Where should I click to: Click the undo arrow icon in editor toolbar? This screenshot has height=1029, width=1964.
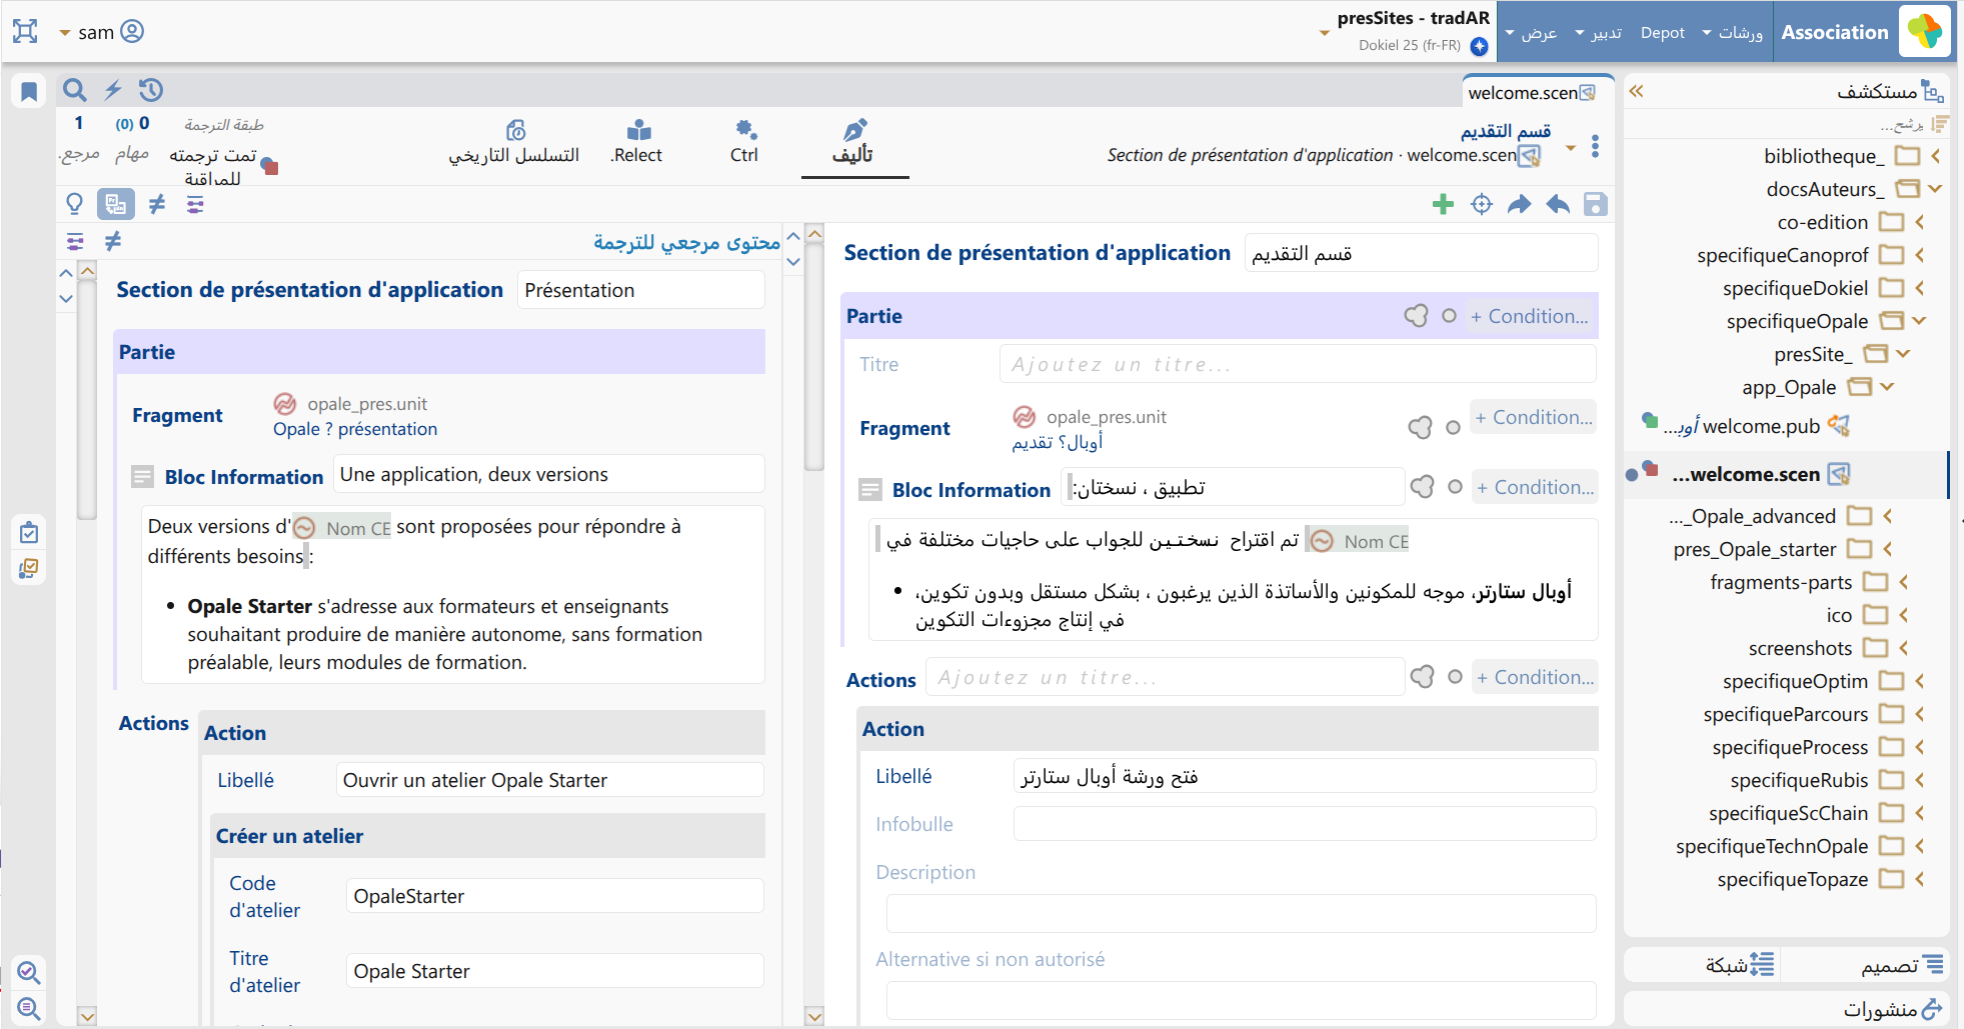pos(1557,204)
